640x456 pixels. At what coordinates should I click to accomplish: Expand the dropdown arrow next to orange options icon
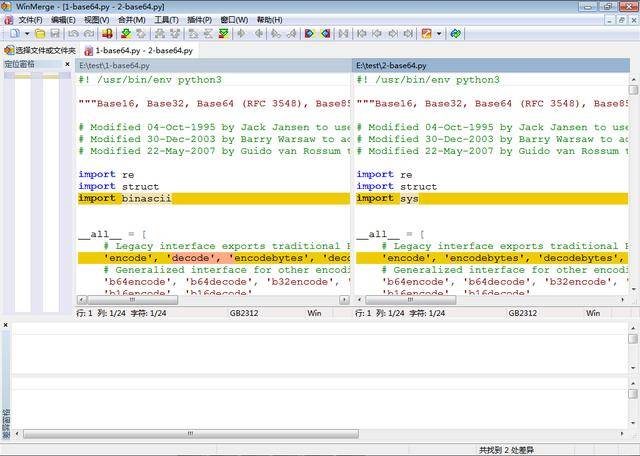[x=439, y=33]
